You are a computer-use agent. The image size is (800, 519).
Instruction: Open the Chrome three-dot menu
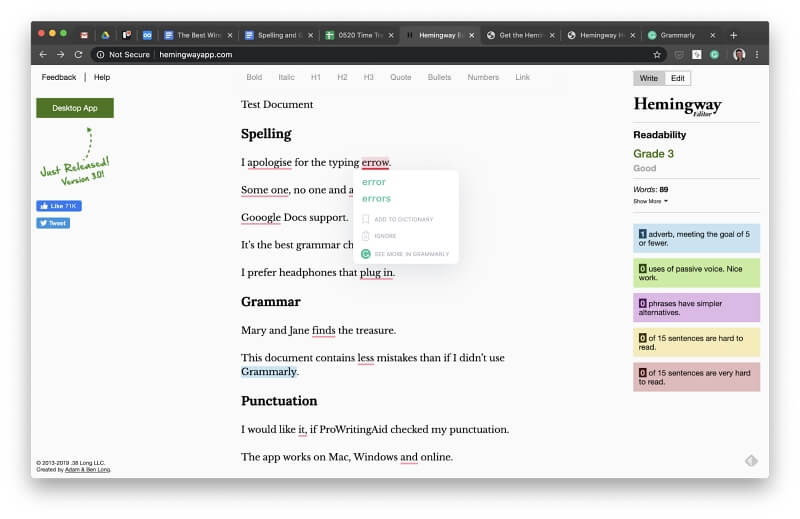(757, 54)
